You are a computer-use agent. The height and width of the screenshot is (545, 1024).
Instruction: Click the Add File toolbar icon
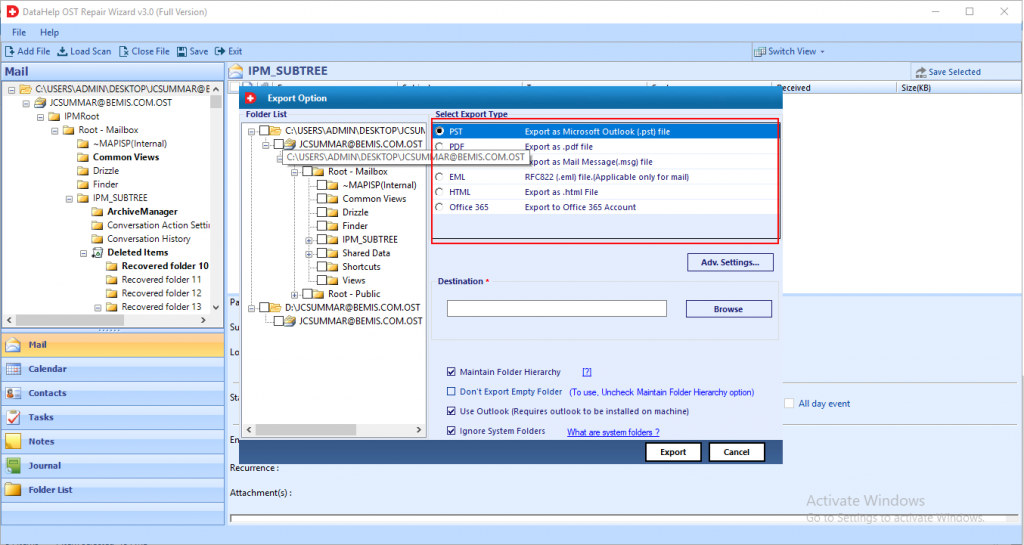10,52
